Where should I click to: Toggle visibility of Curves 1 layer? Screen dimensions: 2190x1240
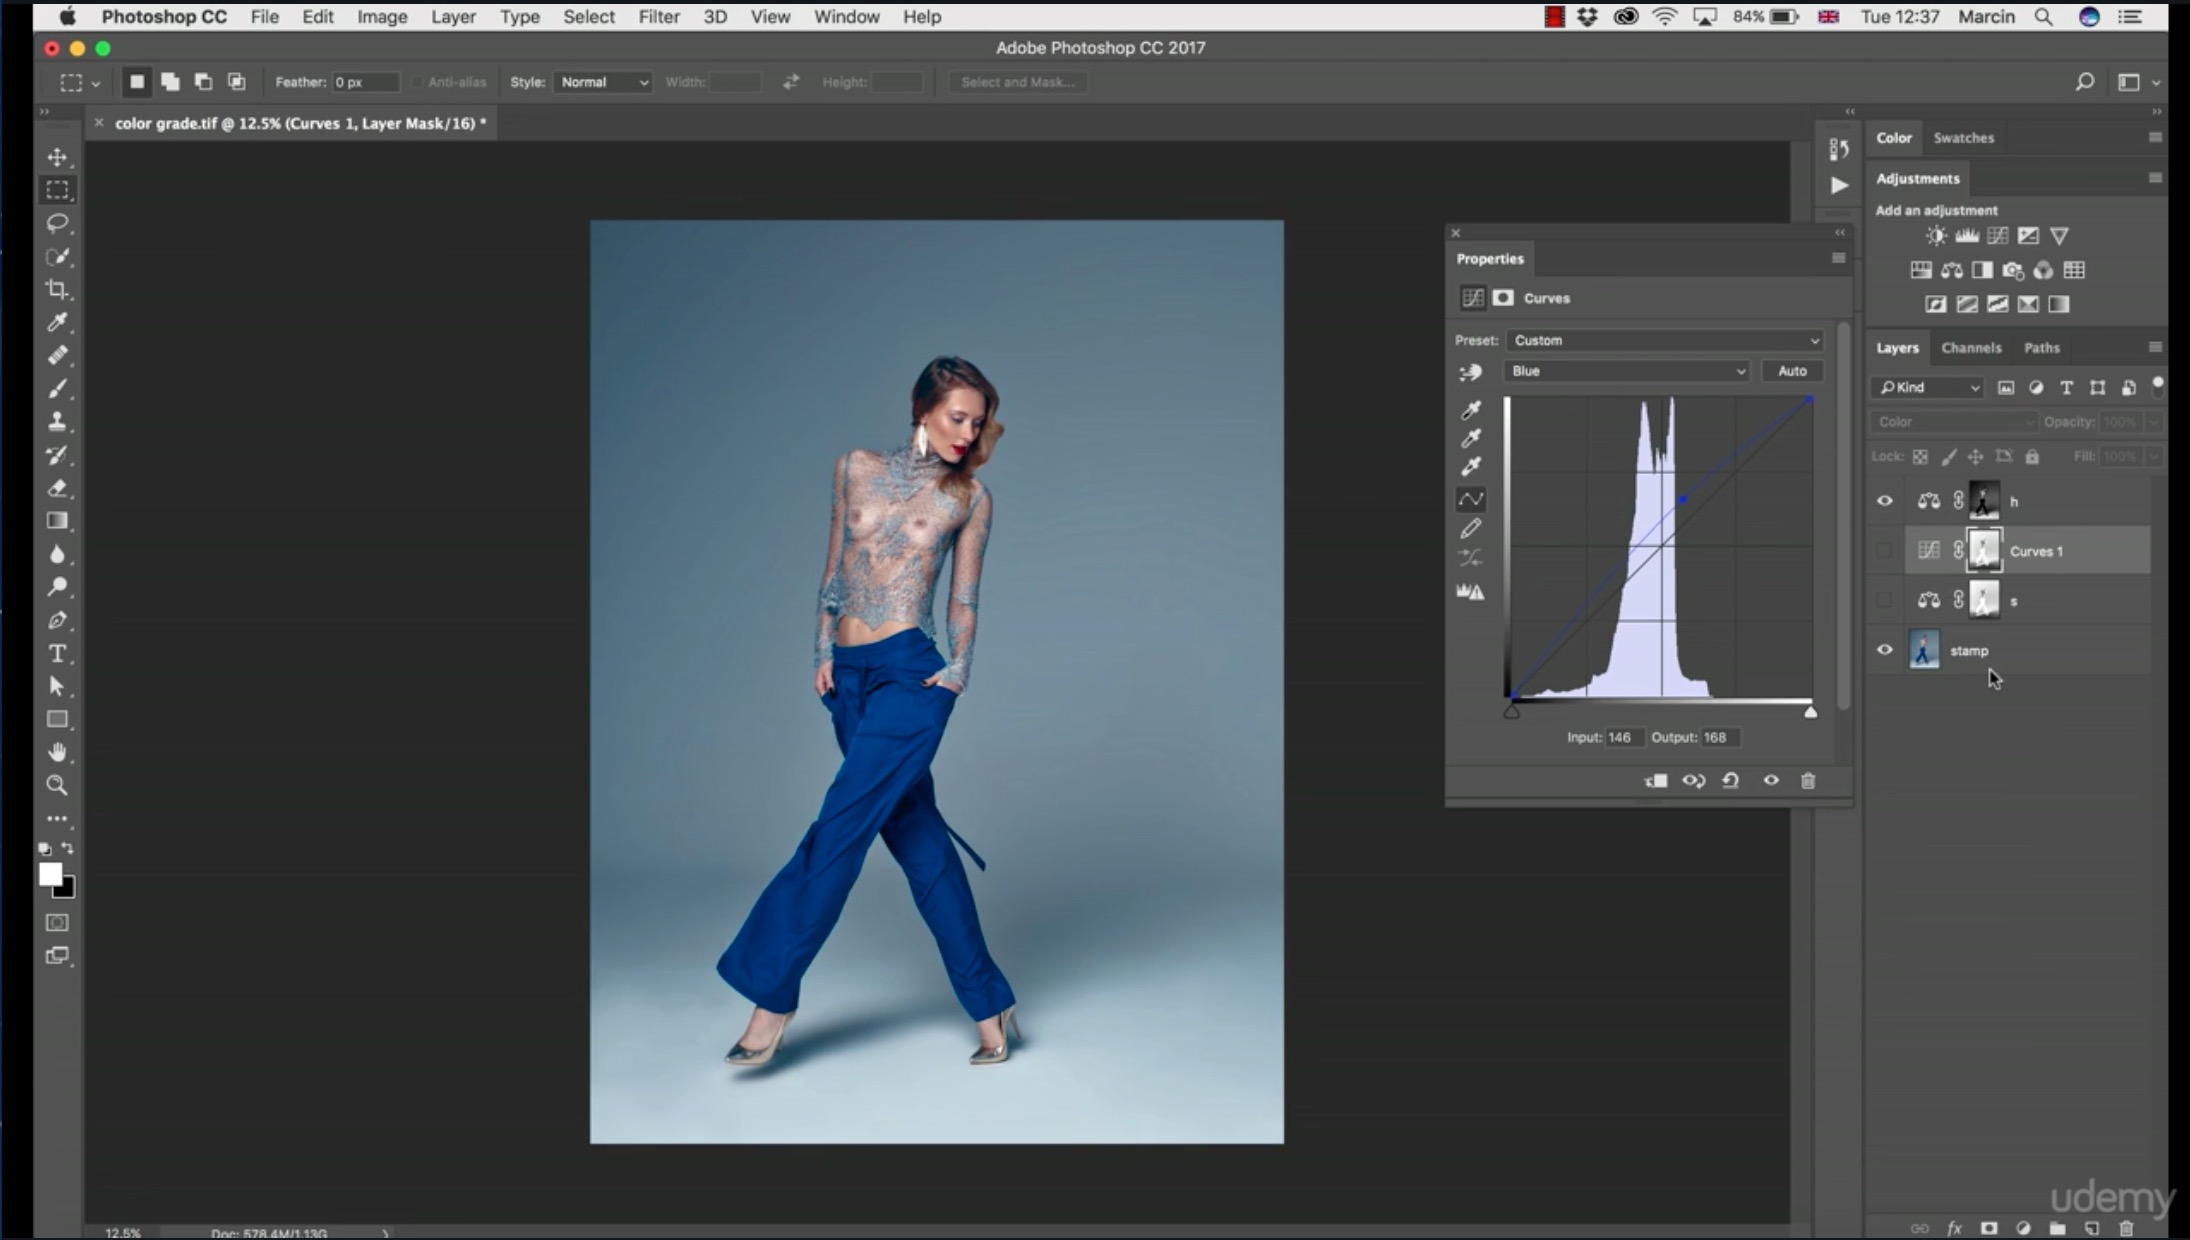pos(1885,549)
